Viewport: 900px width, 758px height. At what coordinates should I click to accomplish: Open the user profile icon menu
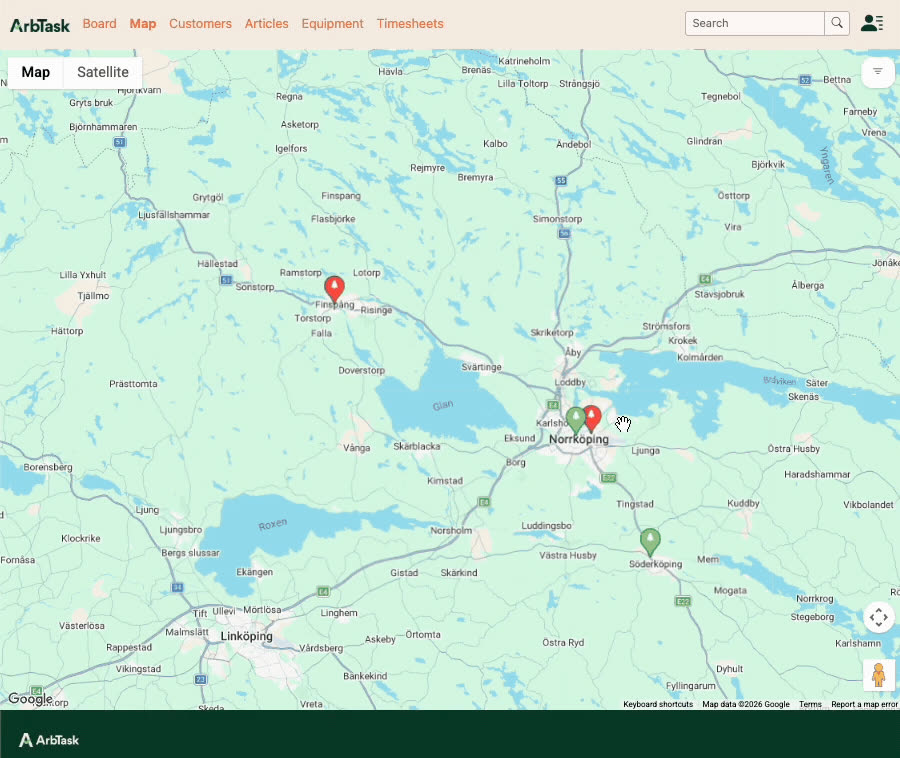872,23
